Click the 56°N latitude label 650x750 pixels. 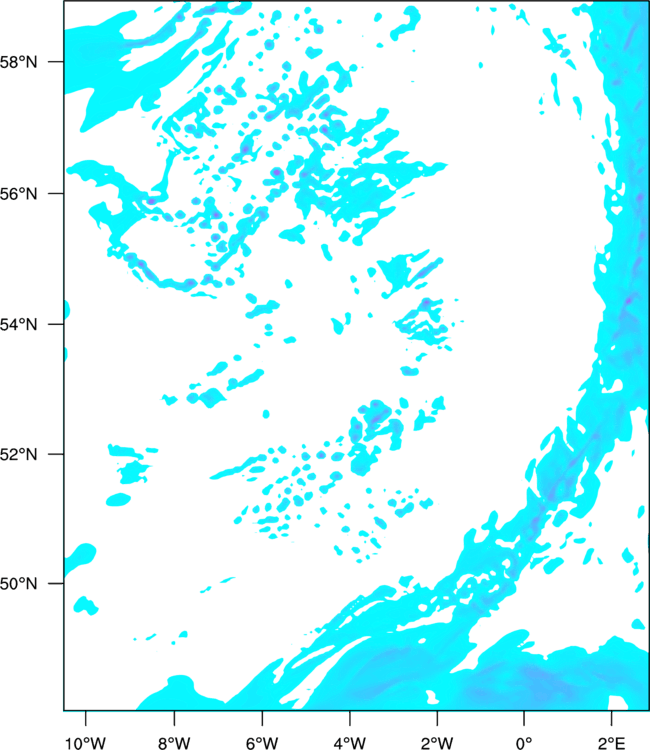[x=18, y=194]
